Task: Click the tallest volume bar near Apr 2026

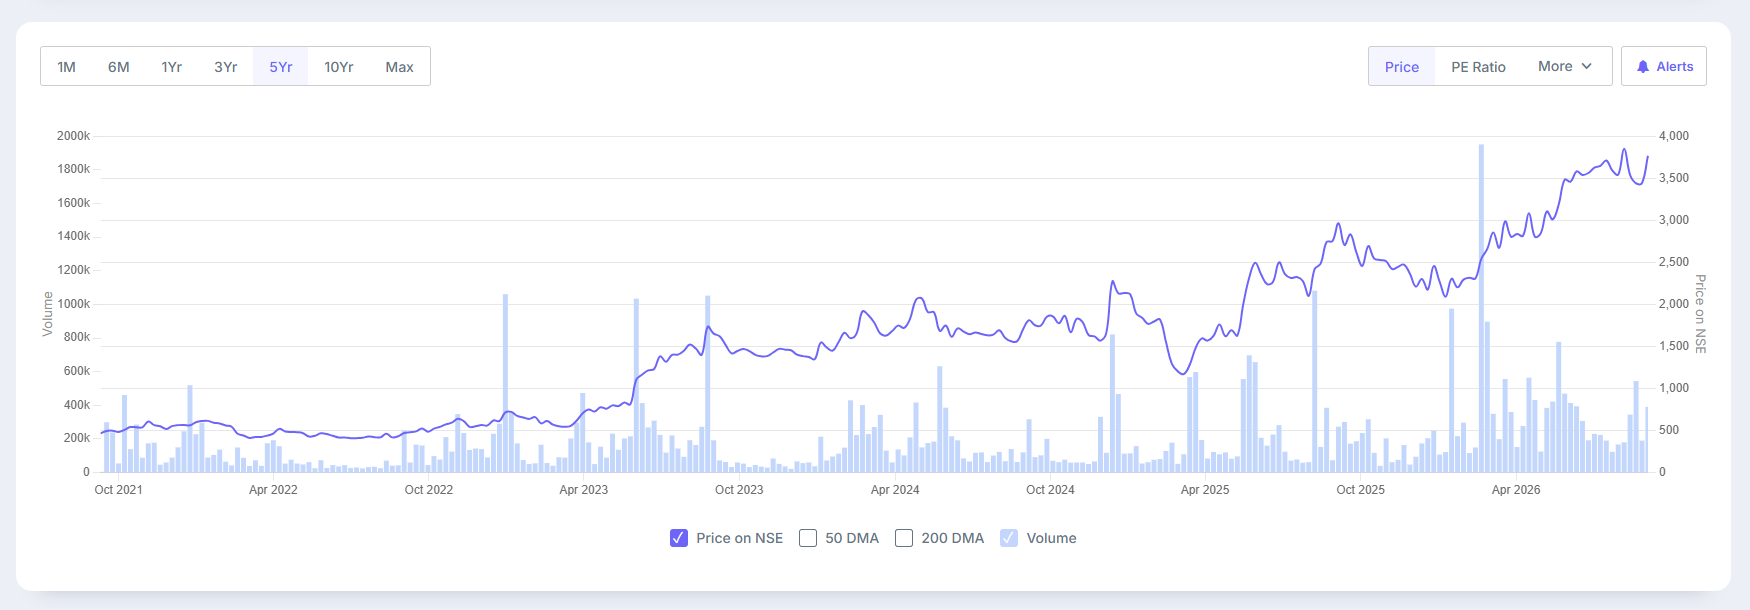Action: [x=1481, y=308]
